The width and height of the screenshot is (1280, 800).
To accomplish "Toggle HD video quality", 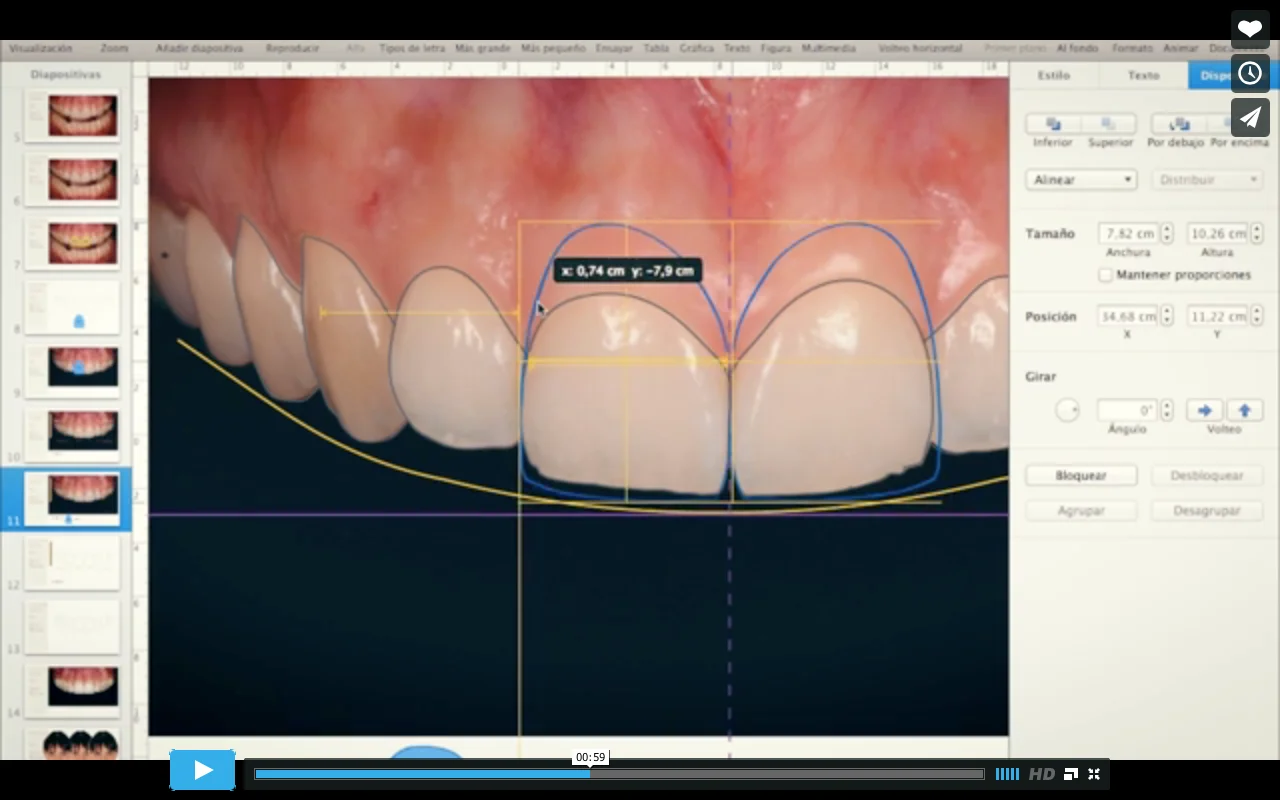I will [x=1041, y=774].
